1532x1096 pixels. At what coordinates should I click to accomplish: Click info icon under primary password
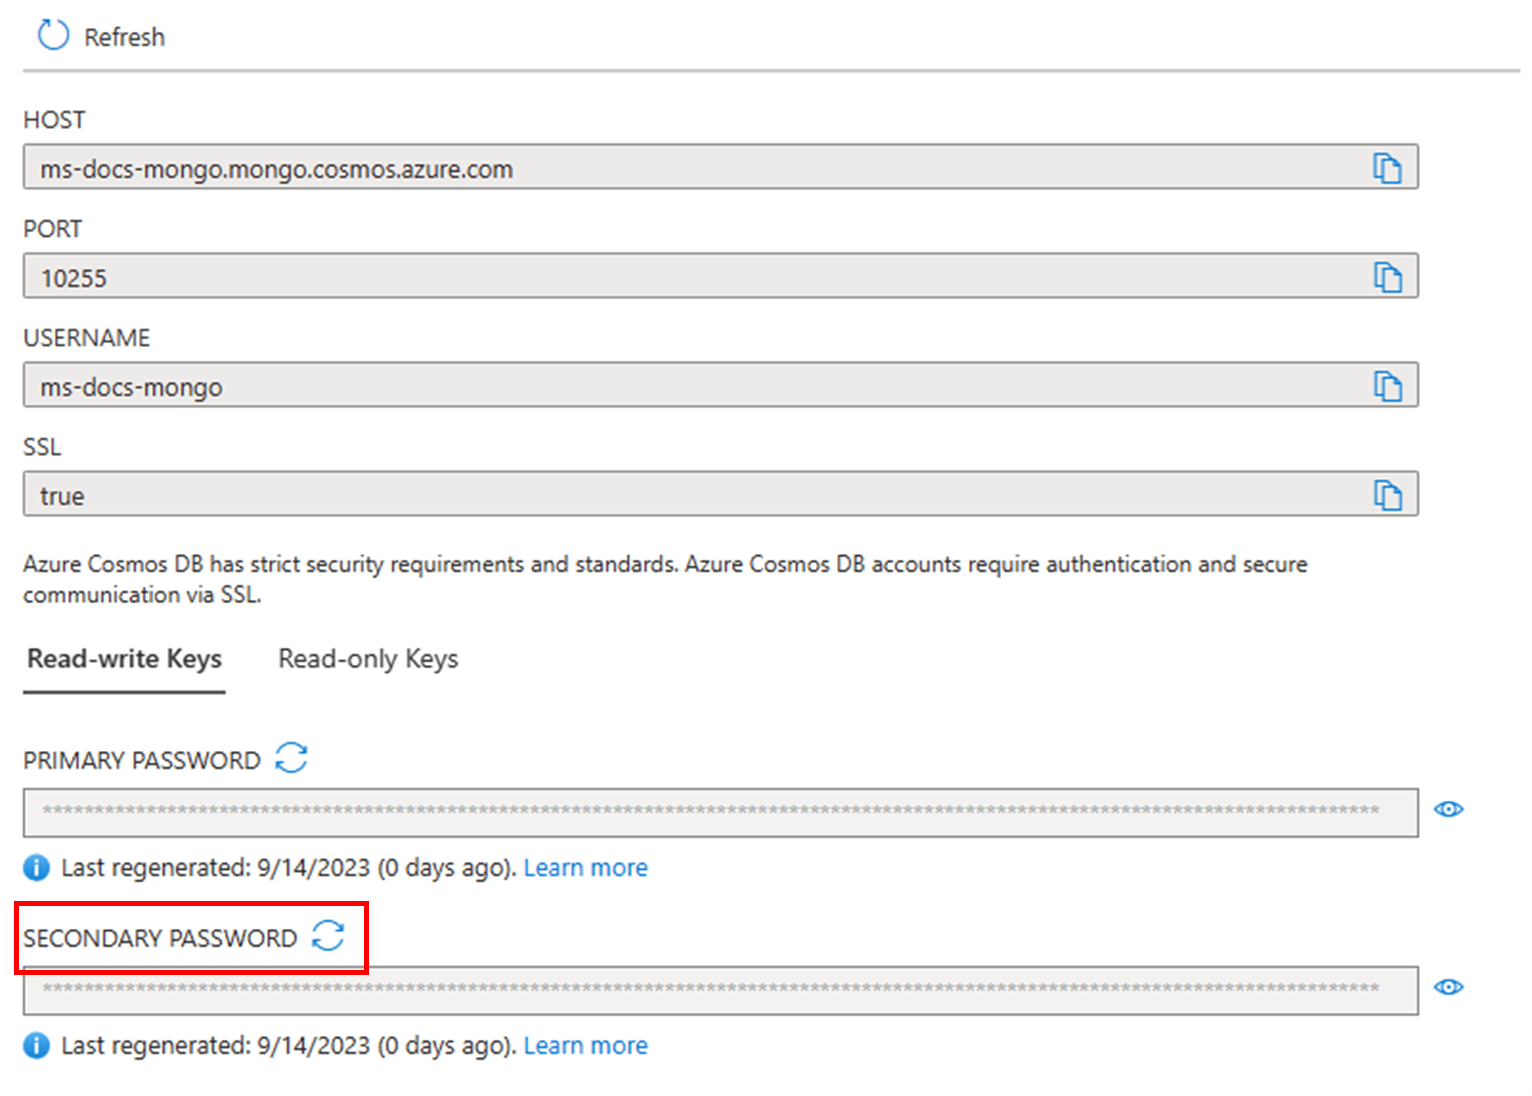click(x=36, y=867)
